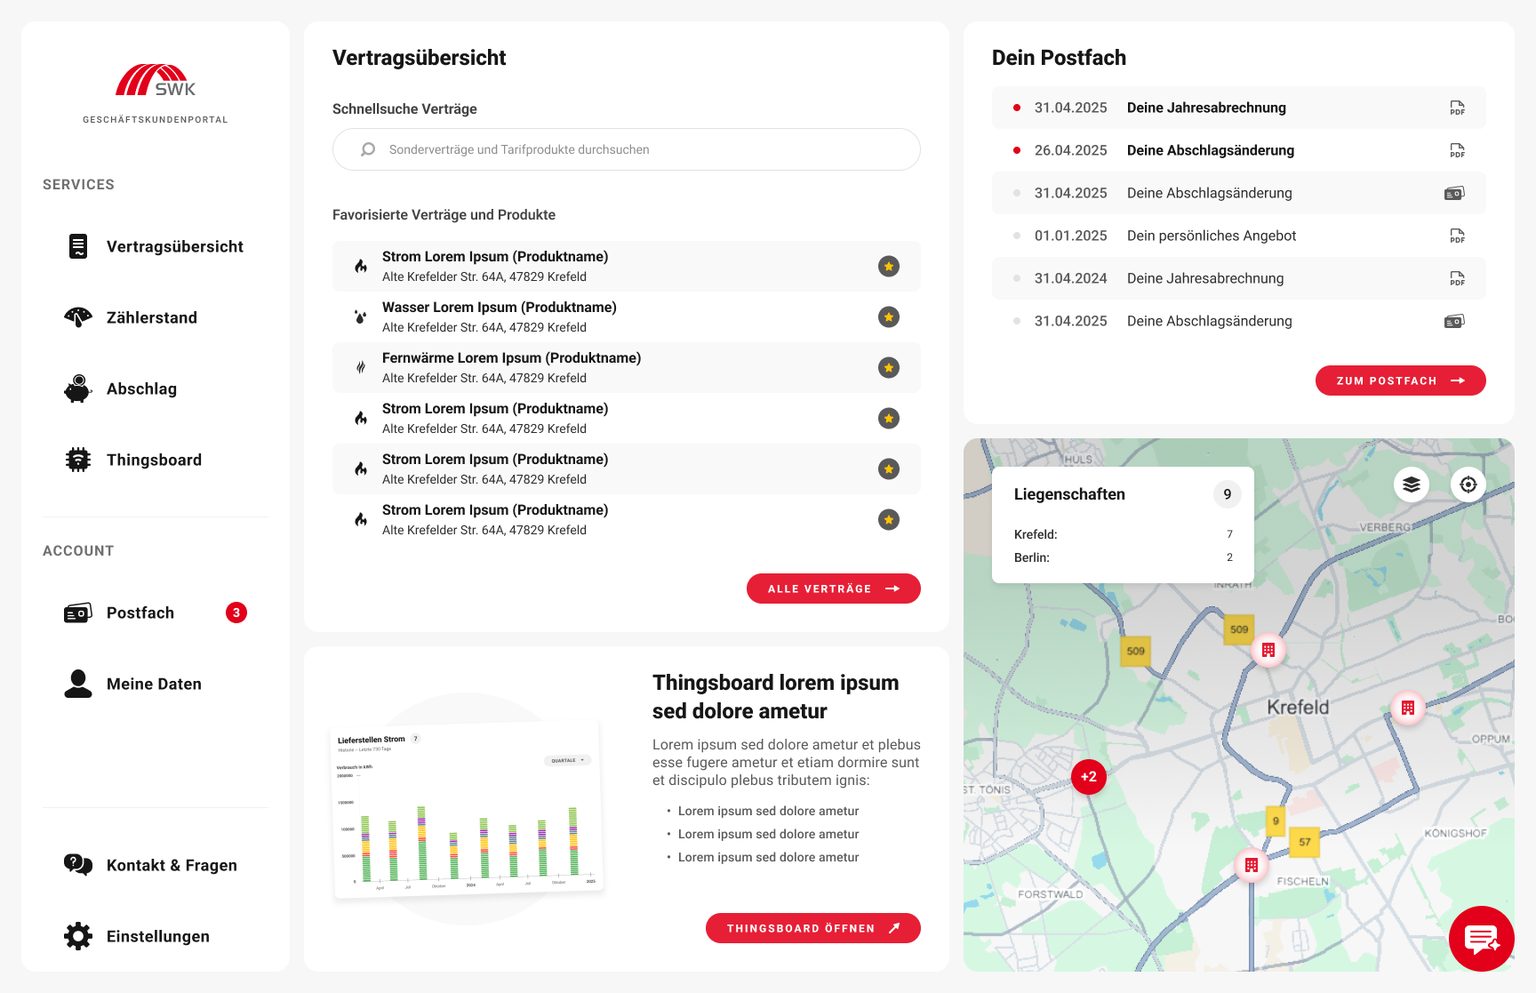Image resolution: width=1536 pixels, height=993 pixels.
Task: Open the 31.04.2025 Deine Jahresabrechnung message
Action: tap(1239, 108)
